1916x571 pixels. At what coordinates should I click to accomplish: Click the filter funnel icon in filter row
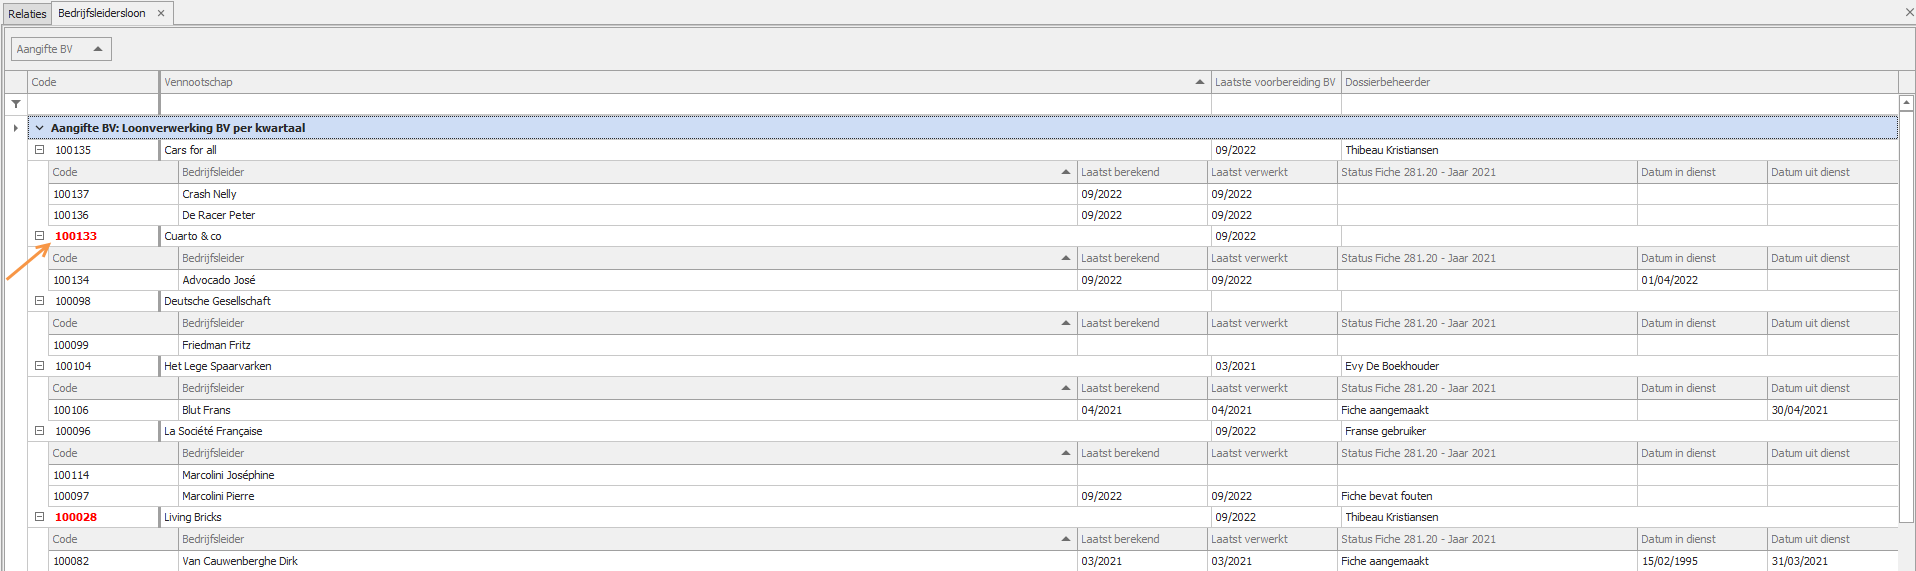tap(16, 104)
